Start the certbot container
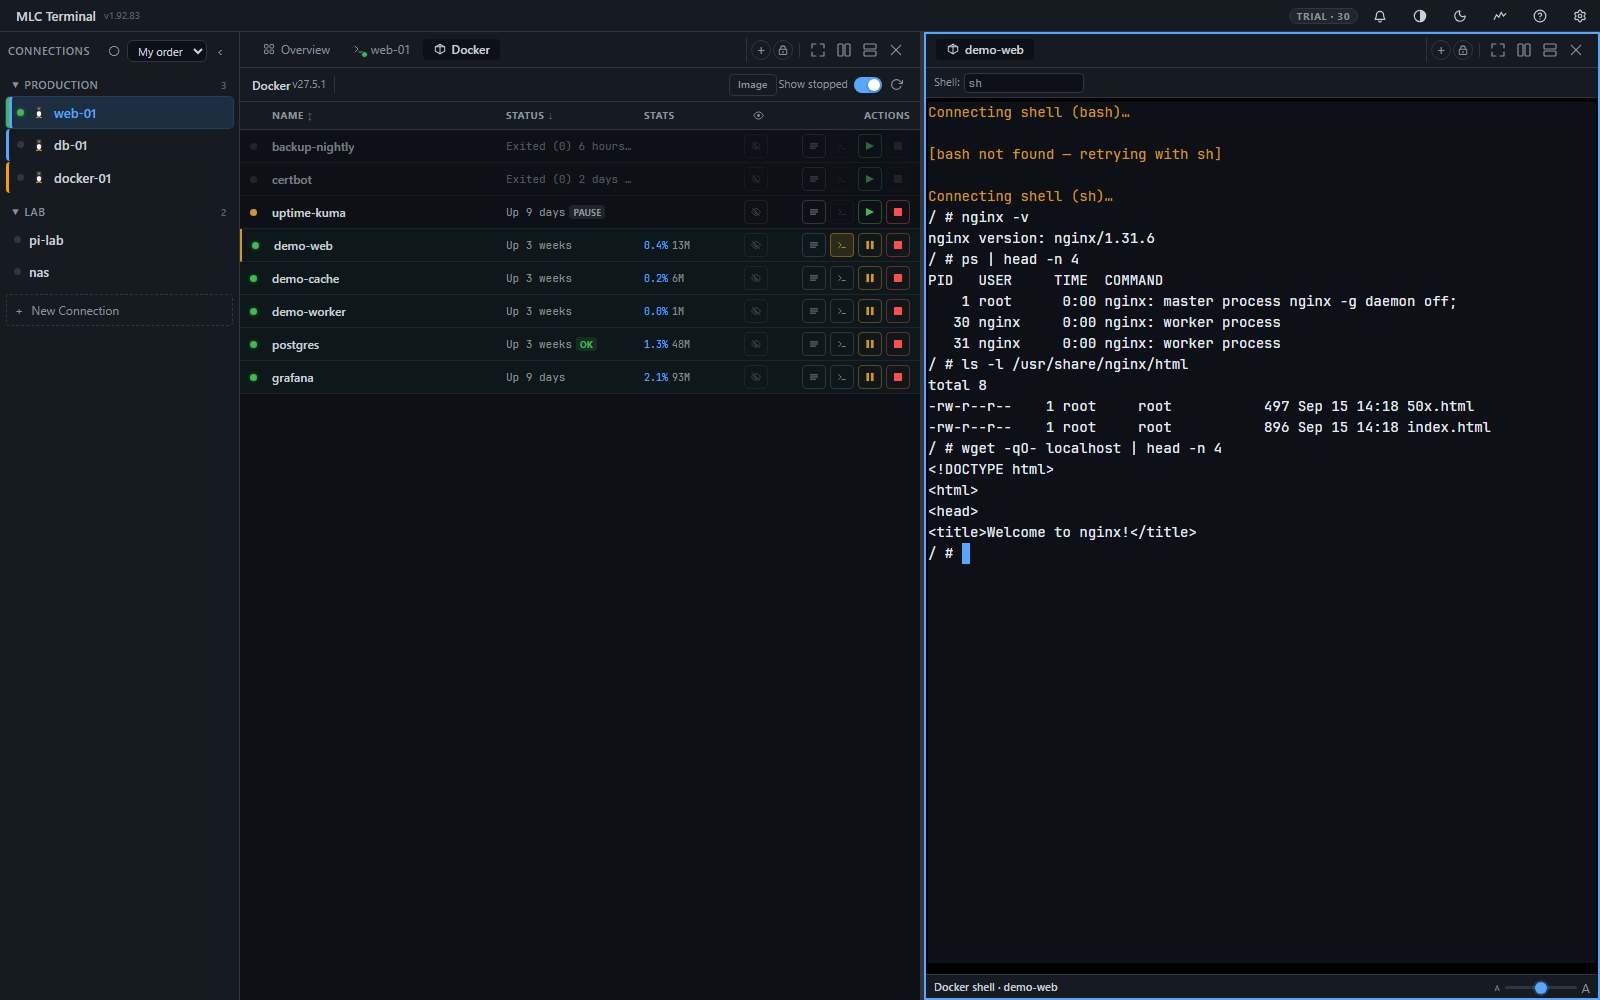Image resolution: width=1600 pixels, height=1000 pixels. 870,179
